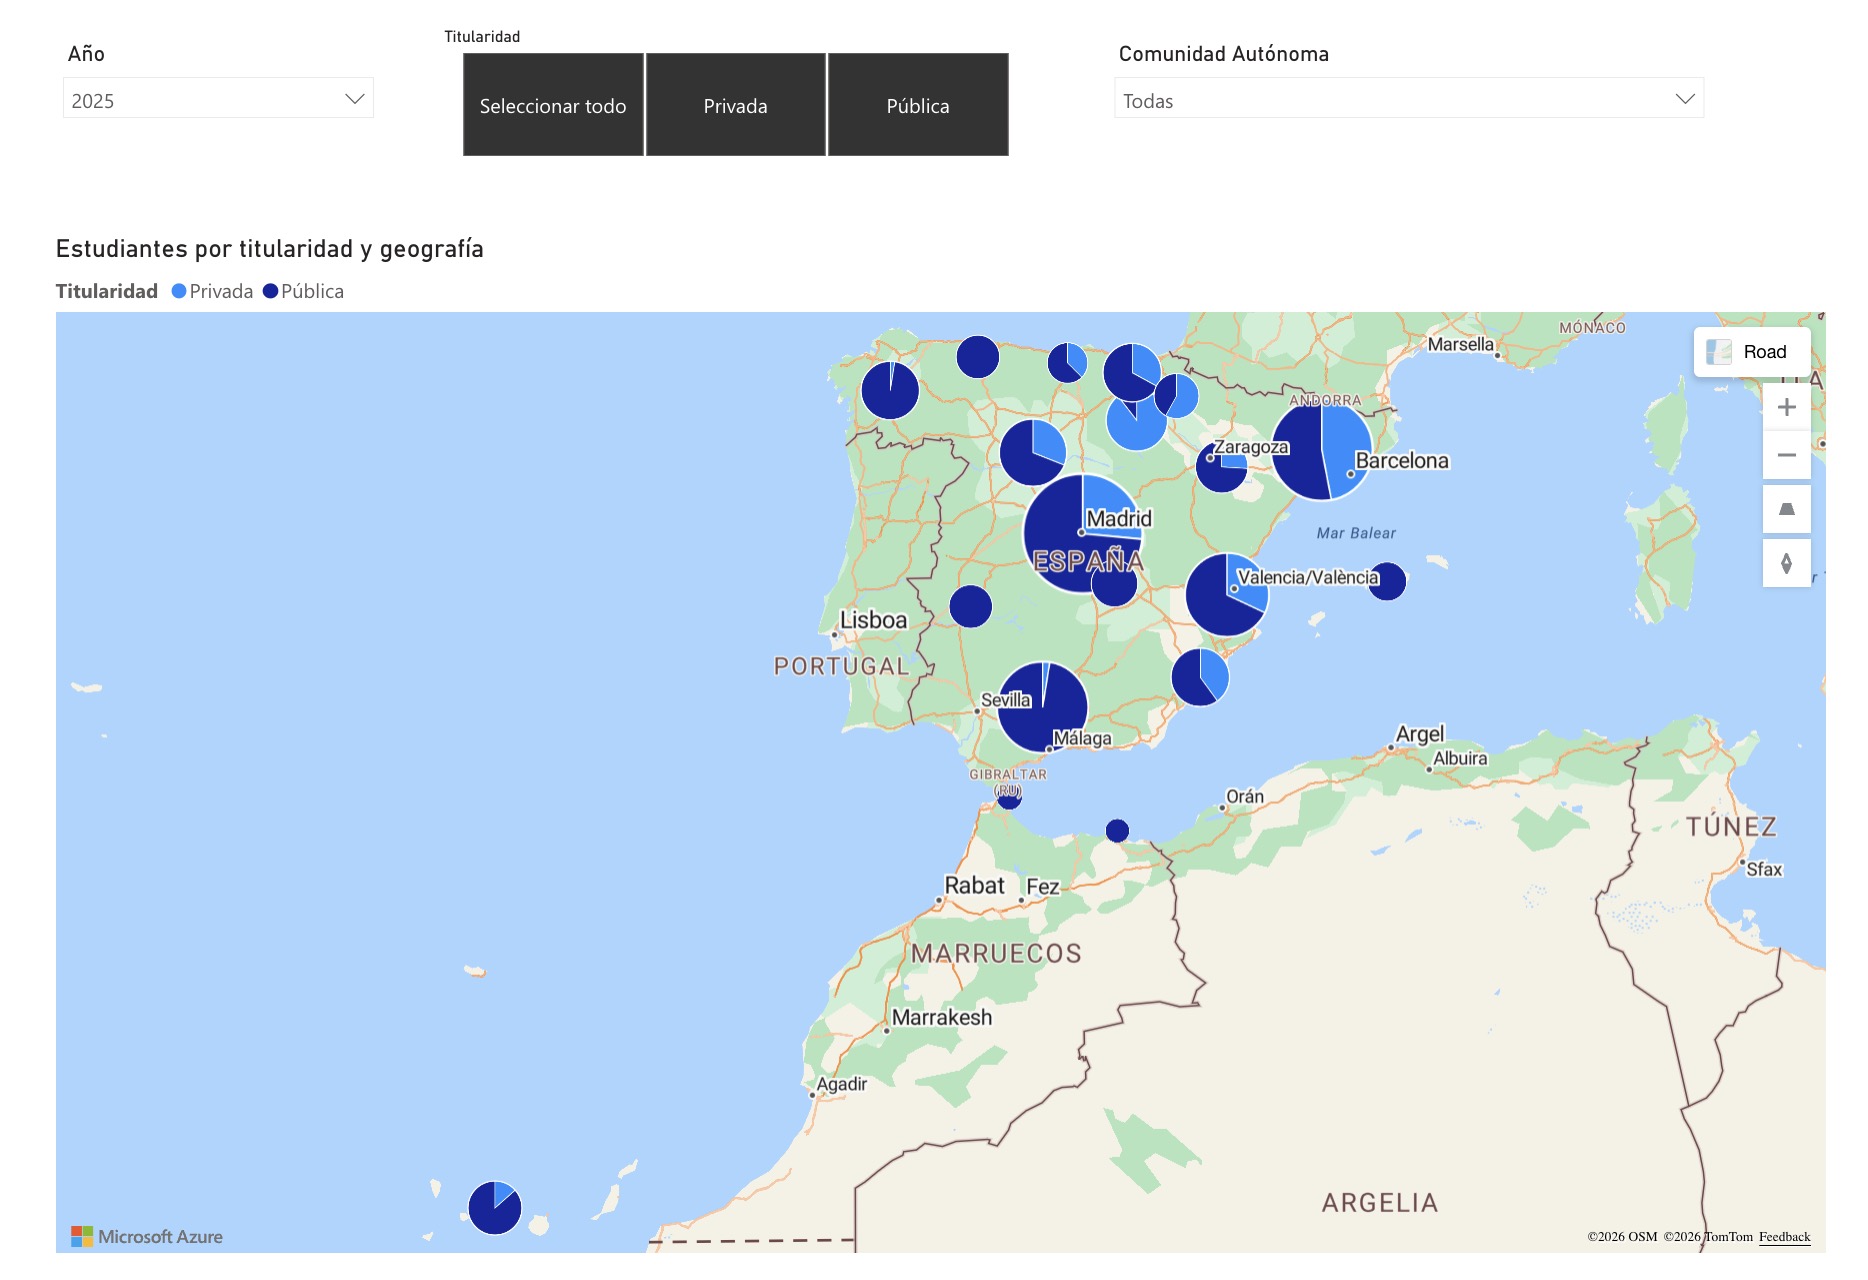Zoom out with the map minus button
The width and height of the screenshot is (1868, 1280).
coord(1786,455)
